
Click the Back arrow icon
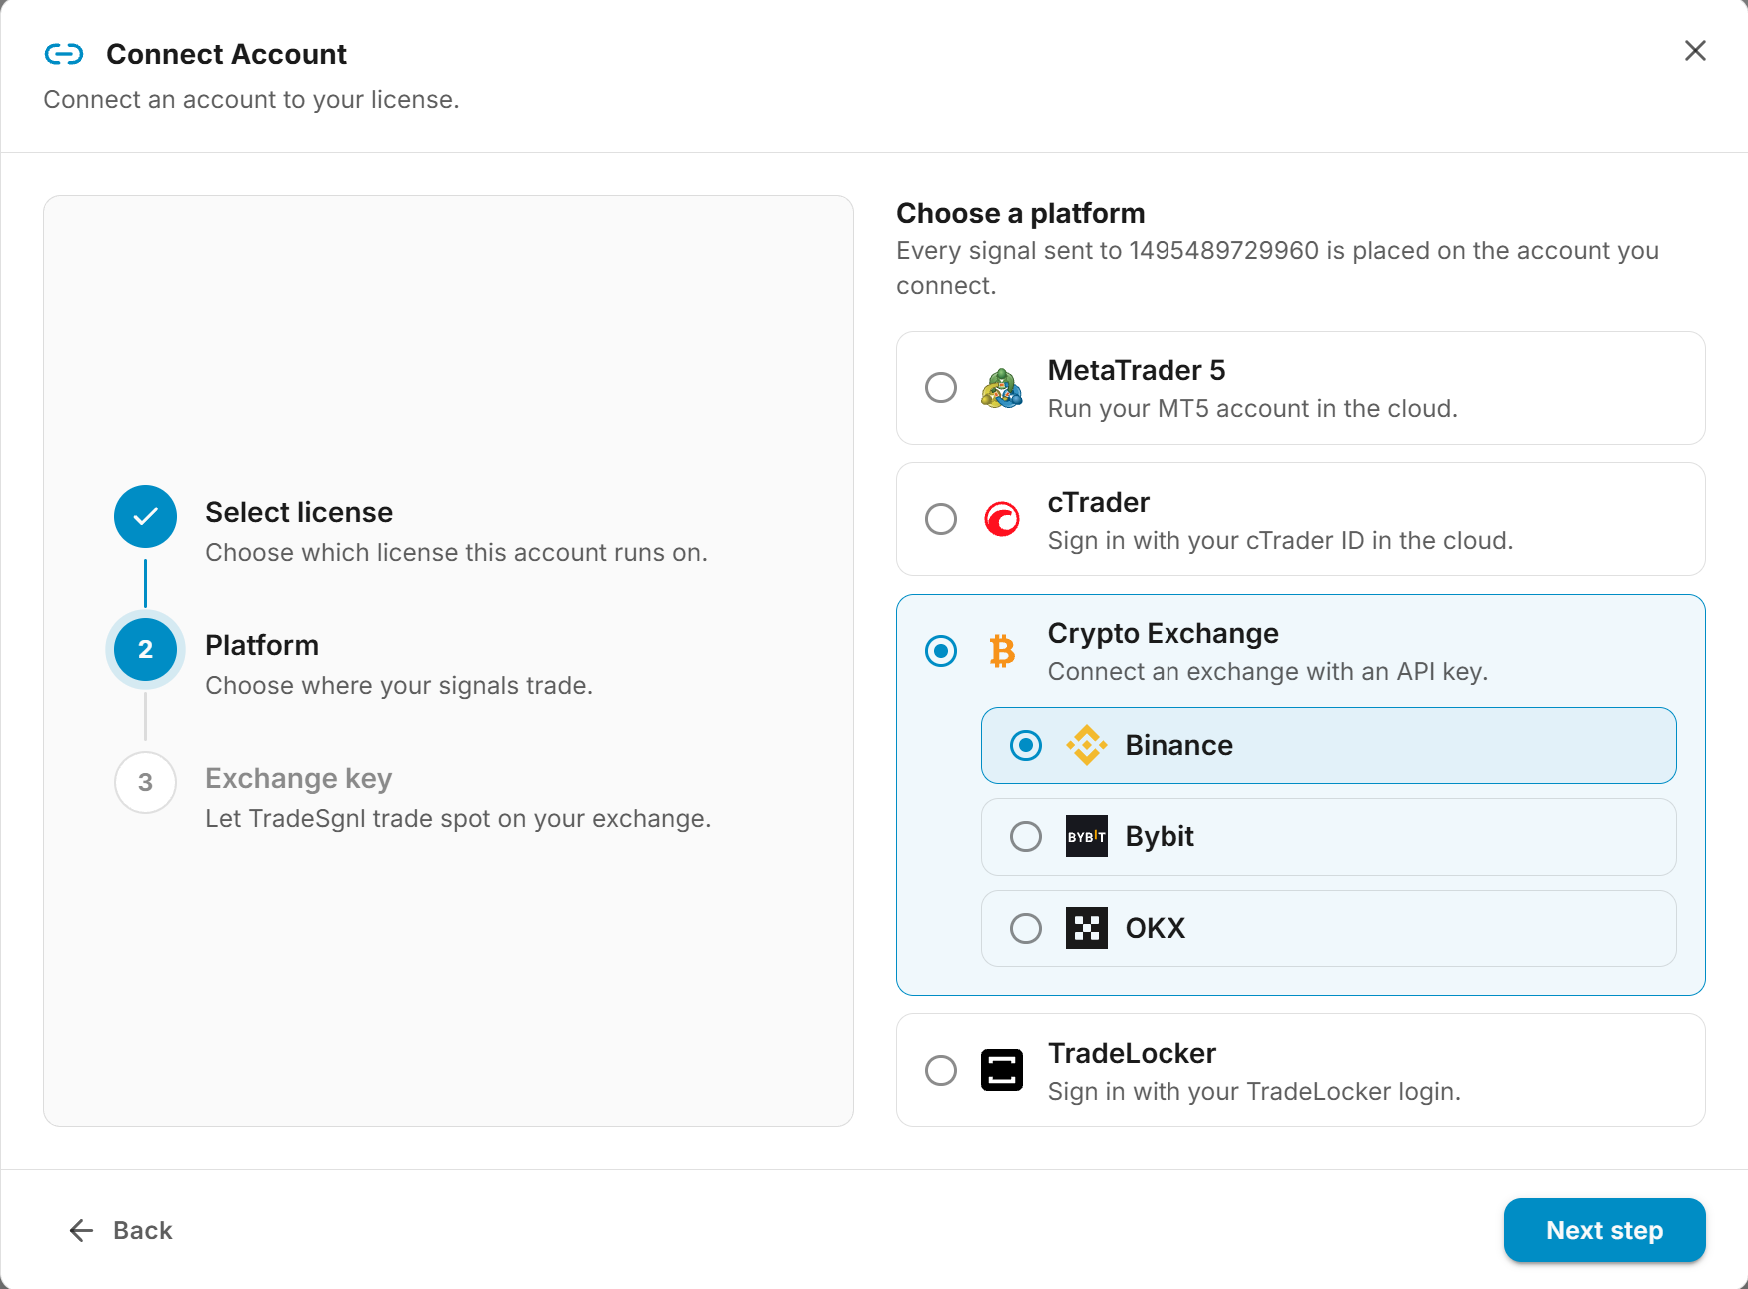pos(81,1230)
